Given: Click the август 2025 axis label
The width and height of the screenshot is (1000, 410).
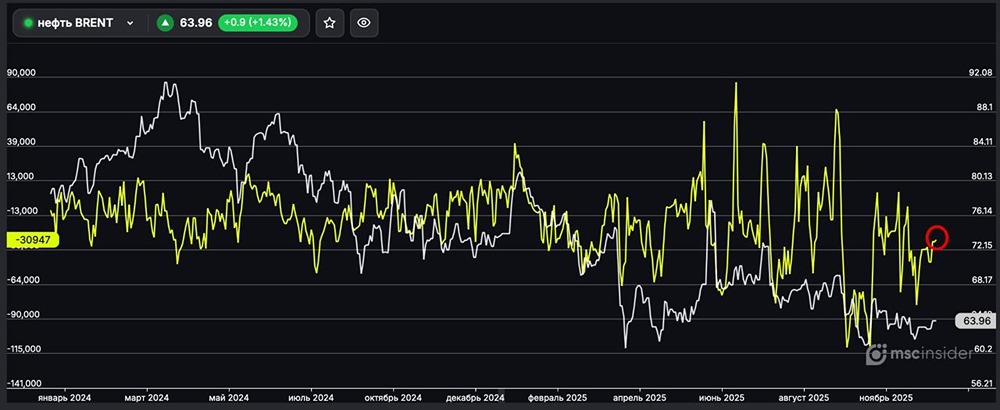Looking at the screenshot, I should [x=804, y=396].
